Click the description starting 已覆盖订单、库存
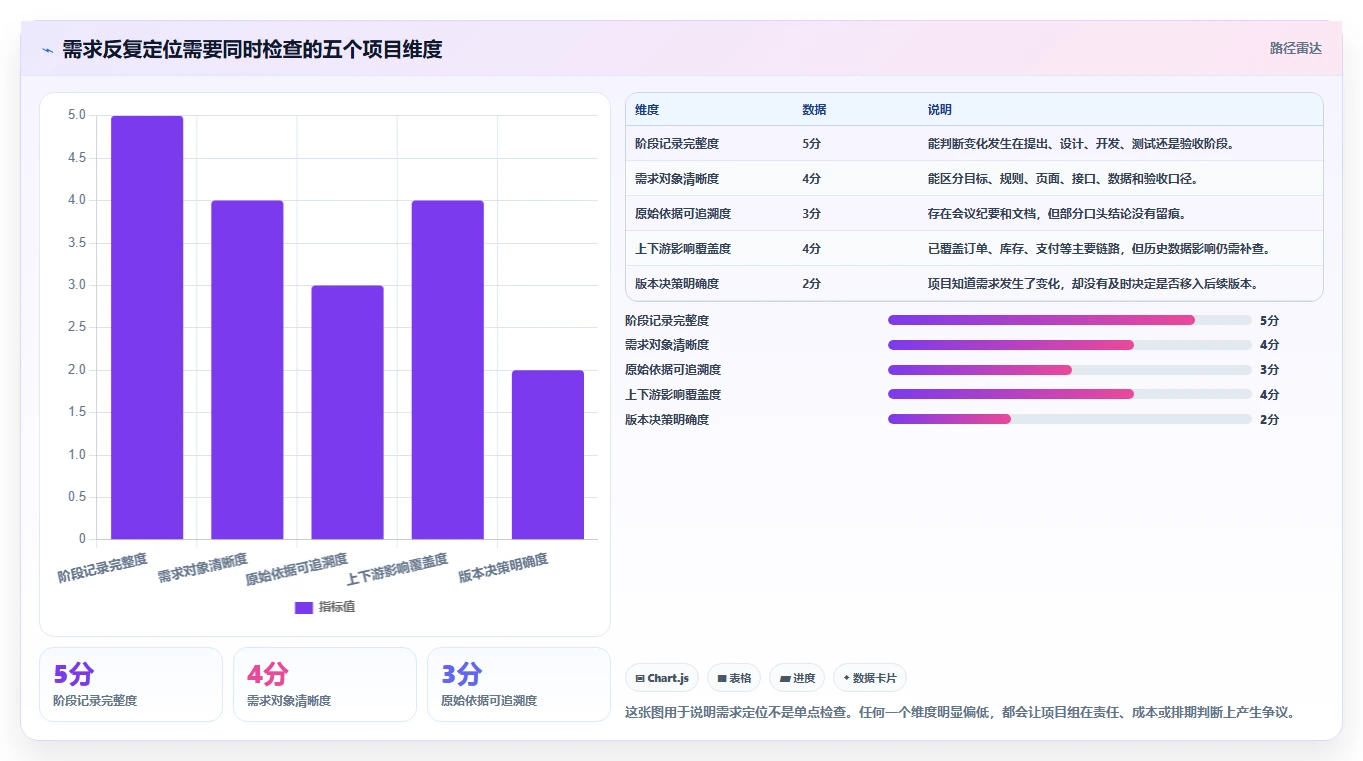The height and width of the screenshot is (761, 1363). [x=1099, y=249]
